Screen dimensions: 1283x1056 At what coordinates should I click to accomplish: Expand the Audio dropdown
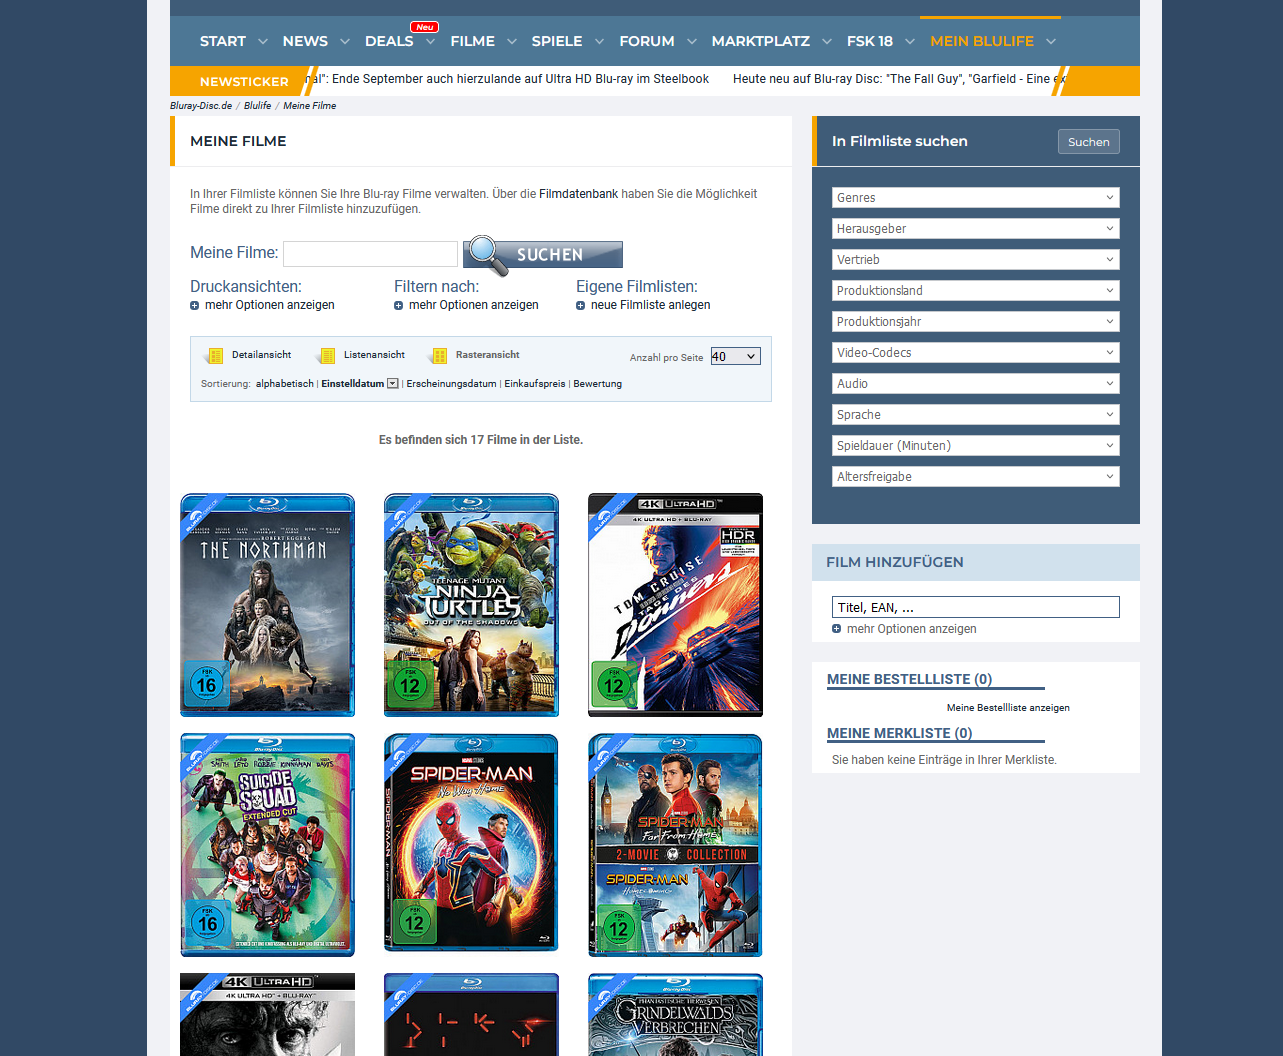[975, 384]
